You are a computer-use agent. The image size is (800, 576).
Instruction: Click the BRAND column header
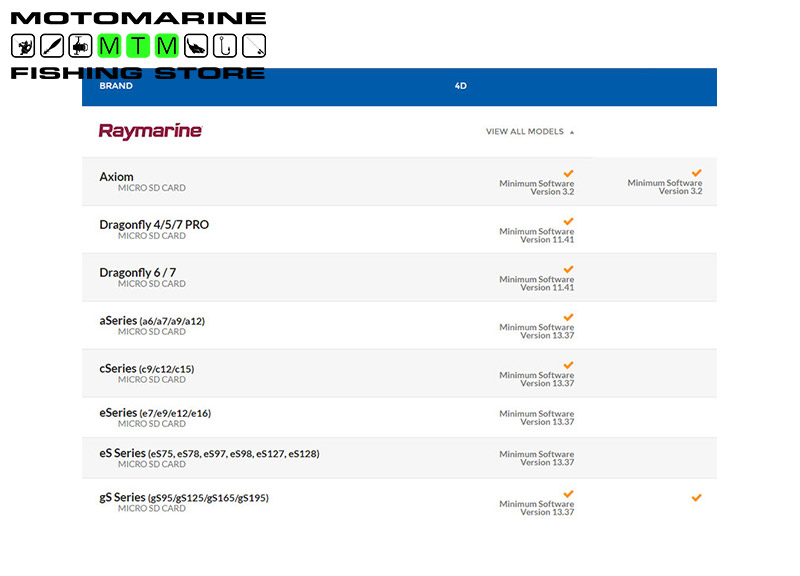(116, 86)
